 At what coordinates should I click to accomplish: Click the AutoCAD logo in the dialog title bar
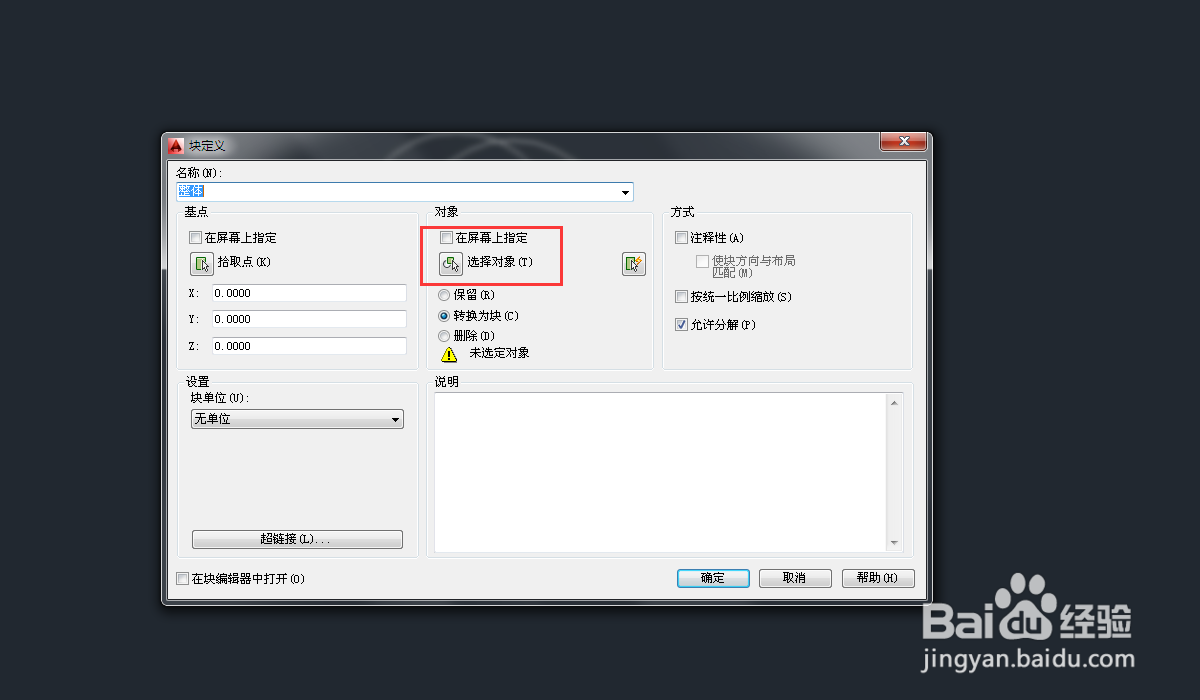click(x=176, y=145)
